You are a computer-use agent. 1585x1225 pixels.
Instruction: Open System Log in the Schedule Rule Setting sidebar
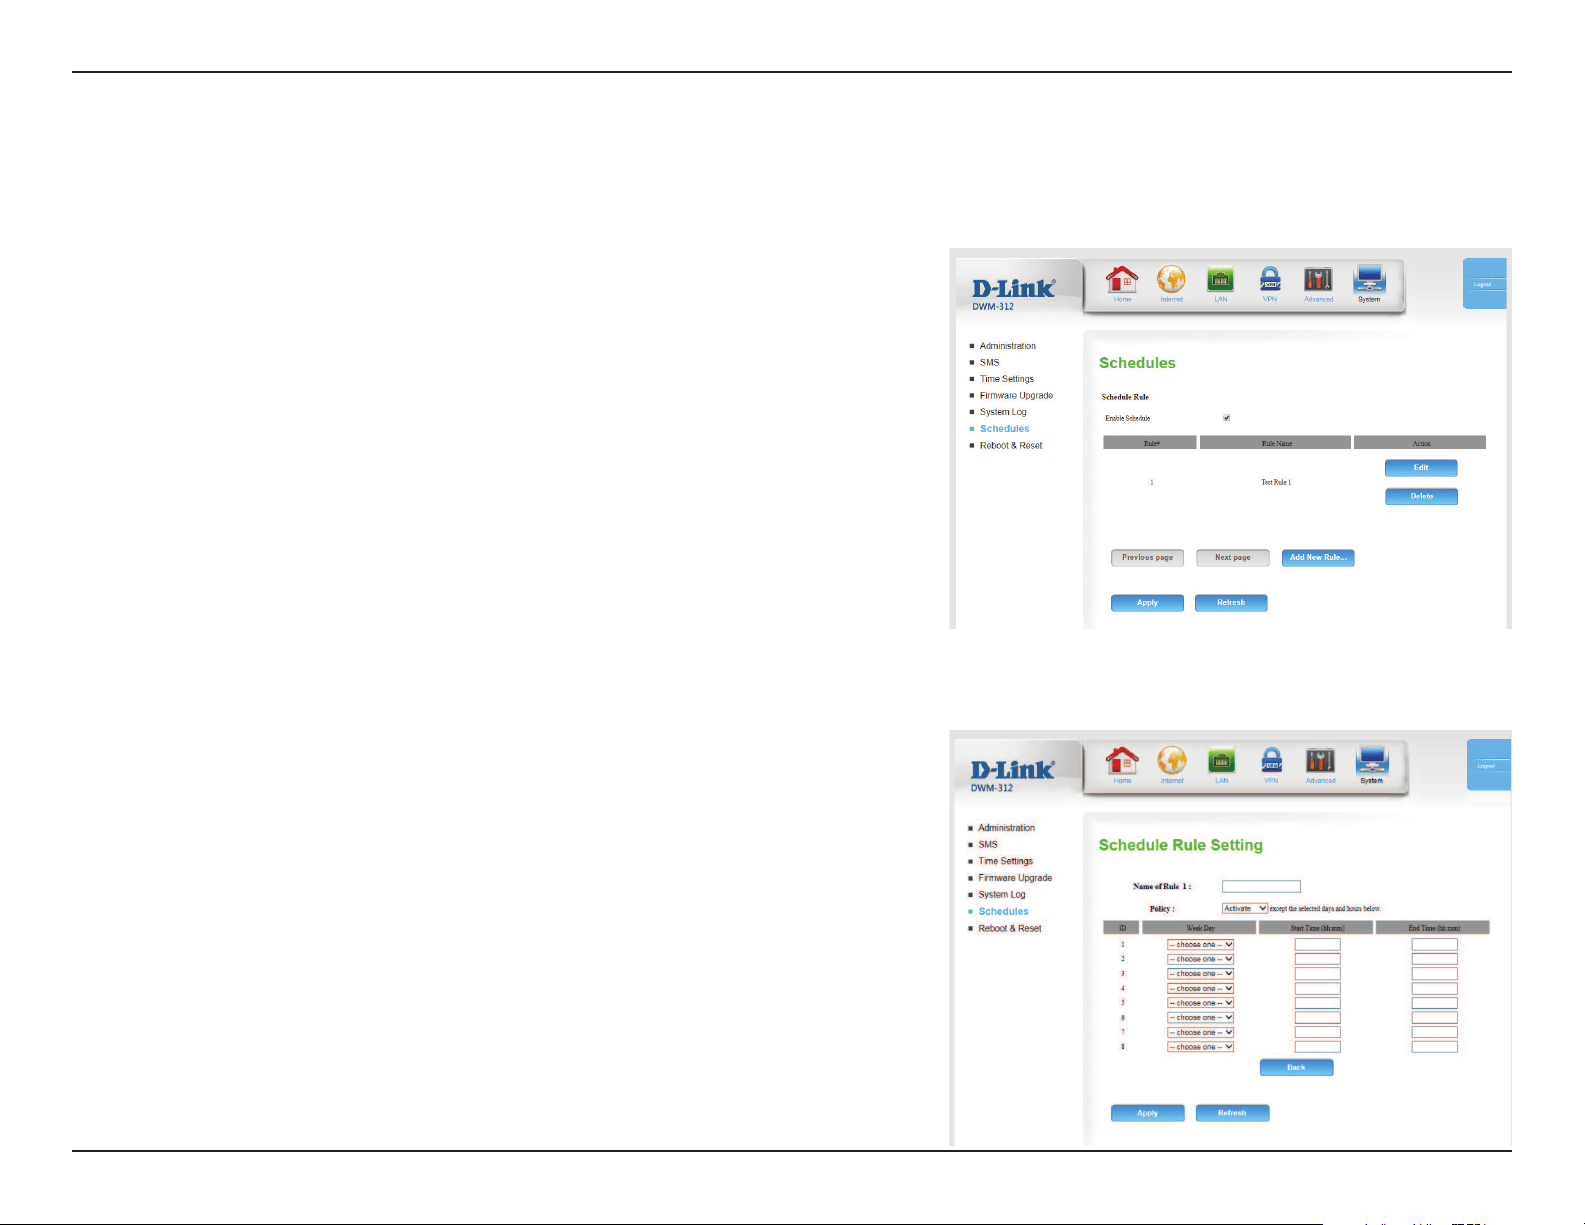pos(1002,895)
